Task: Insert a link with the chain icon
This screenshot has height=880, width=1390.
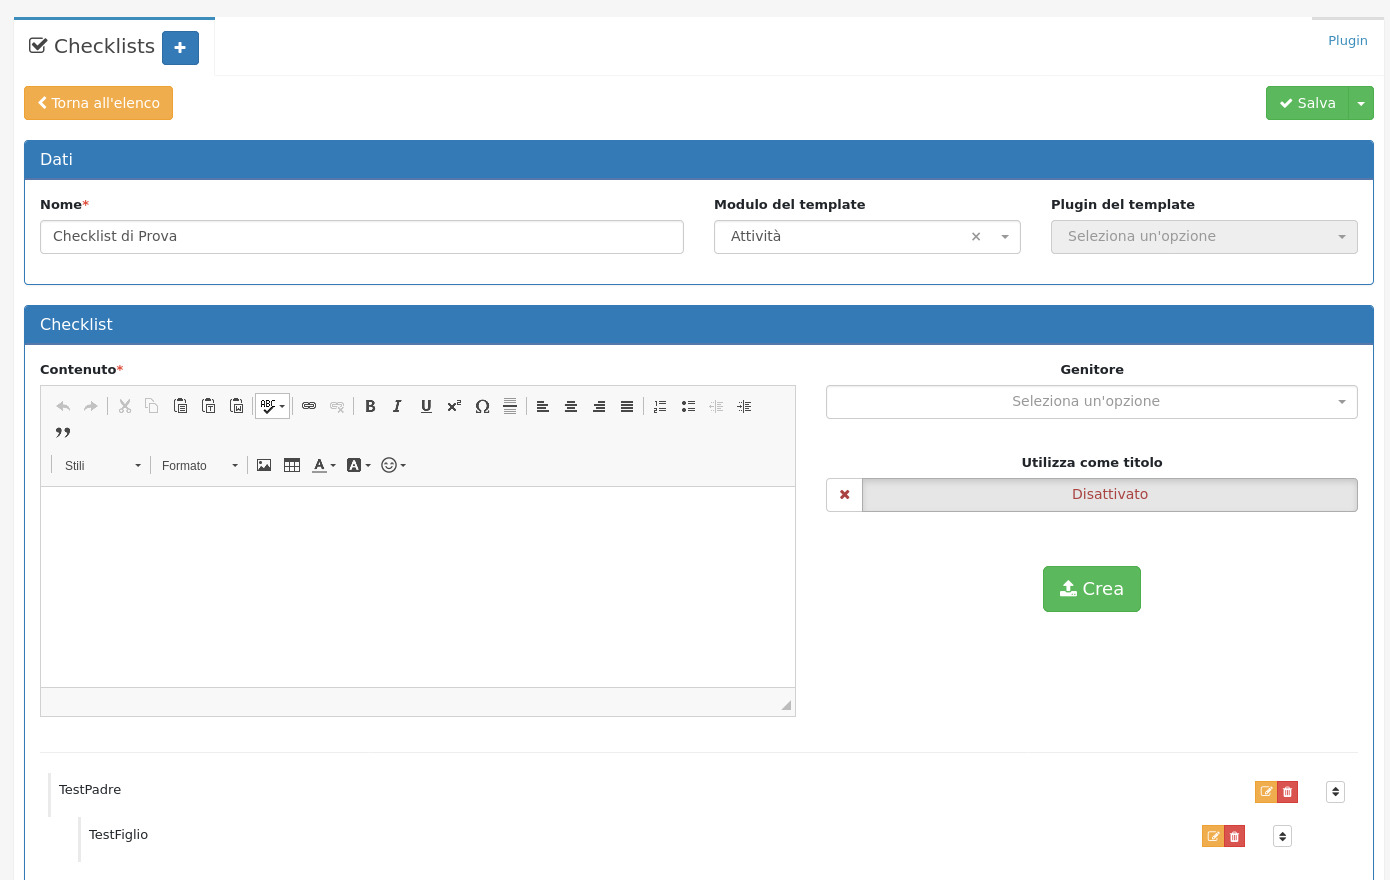Action: (309, 406)
